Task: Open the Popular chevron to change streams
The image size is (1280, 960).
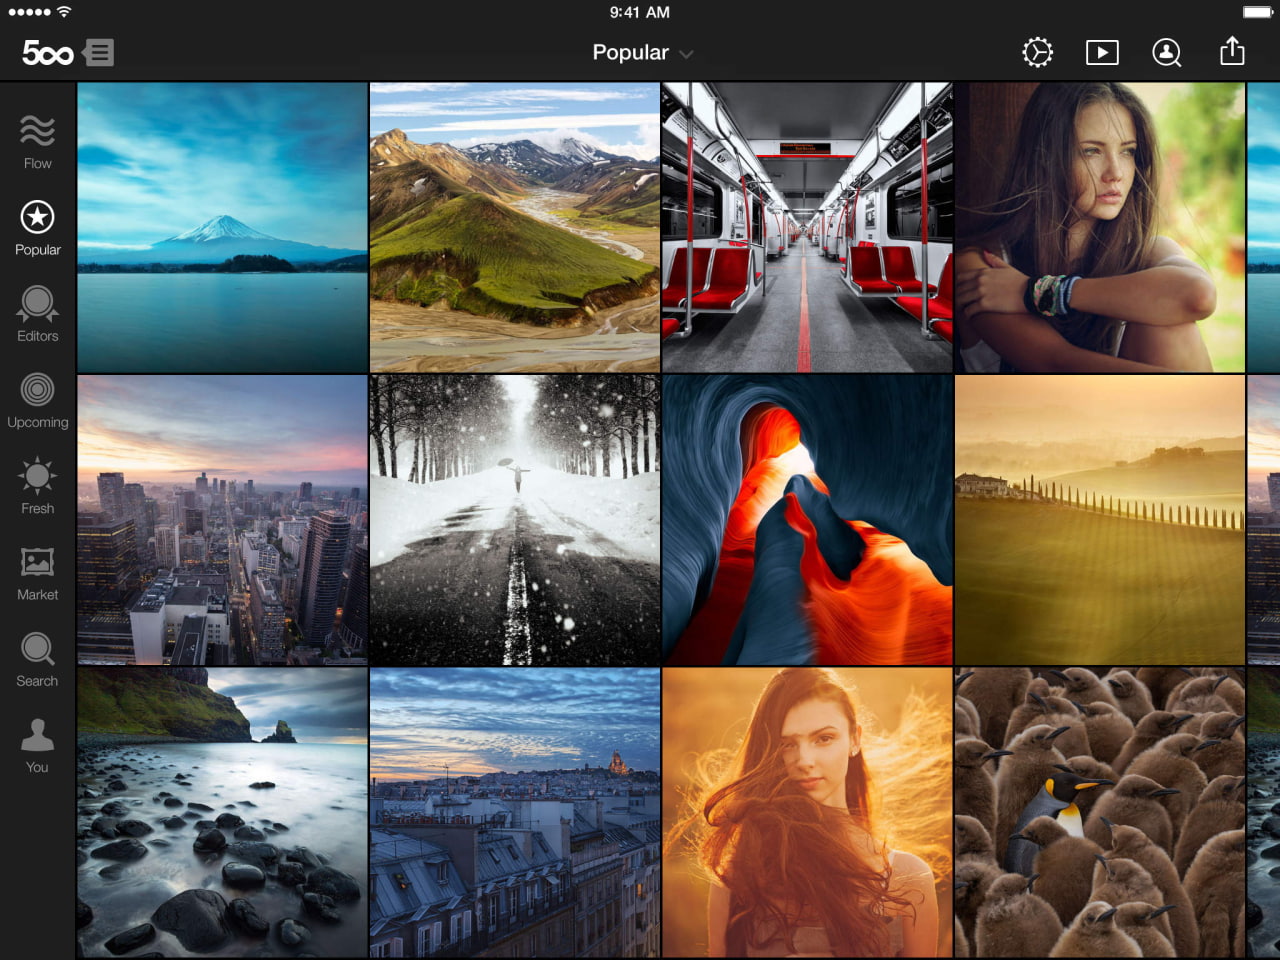Action: tap(687, 54)
